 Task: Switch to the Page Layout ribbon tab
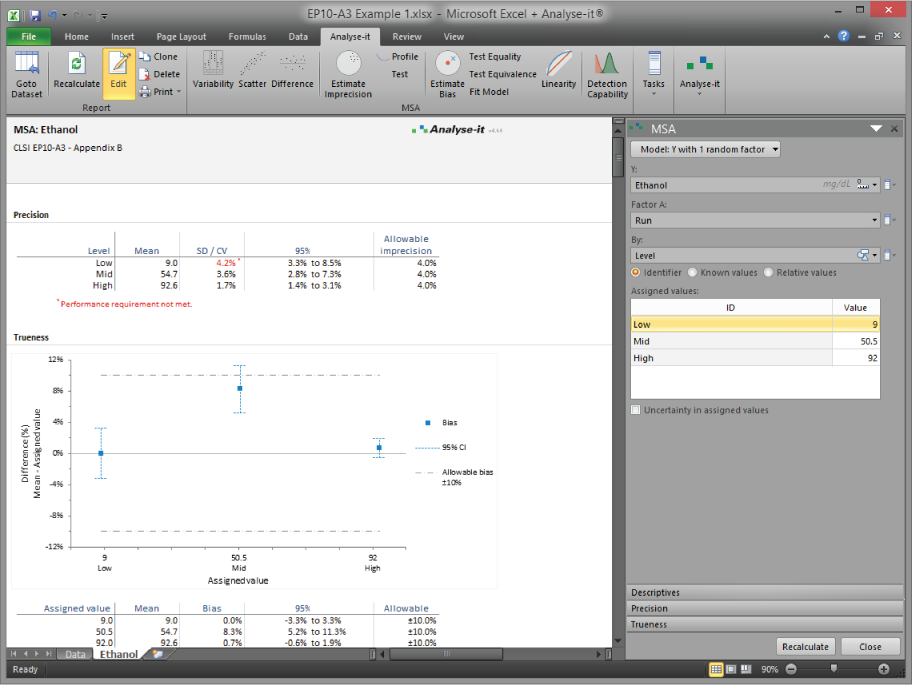click(x=181, y=36)
